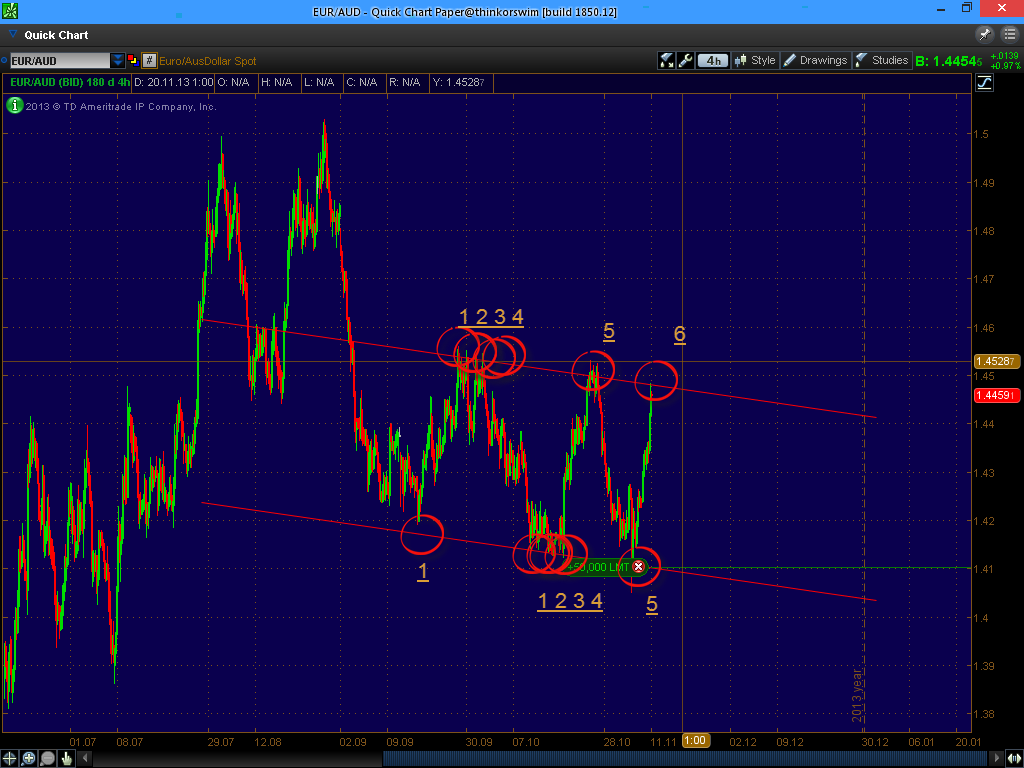Click the green info icon on chart

[14, 105]
